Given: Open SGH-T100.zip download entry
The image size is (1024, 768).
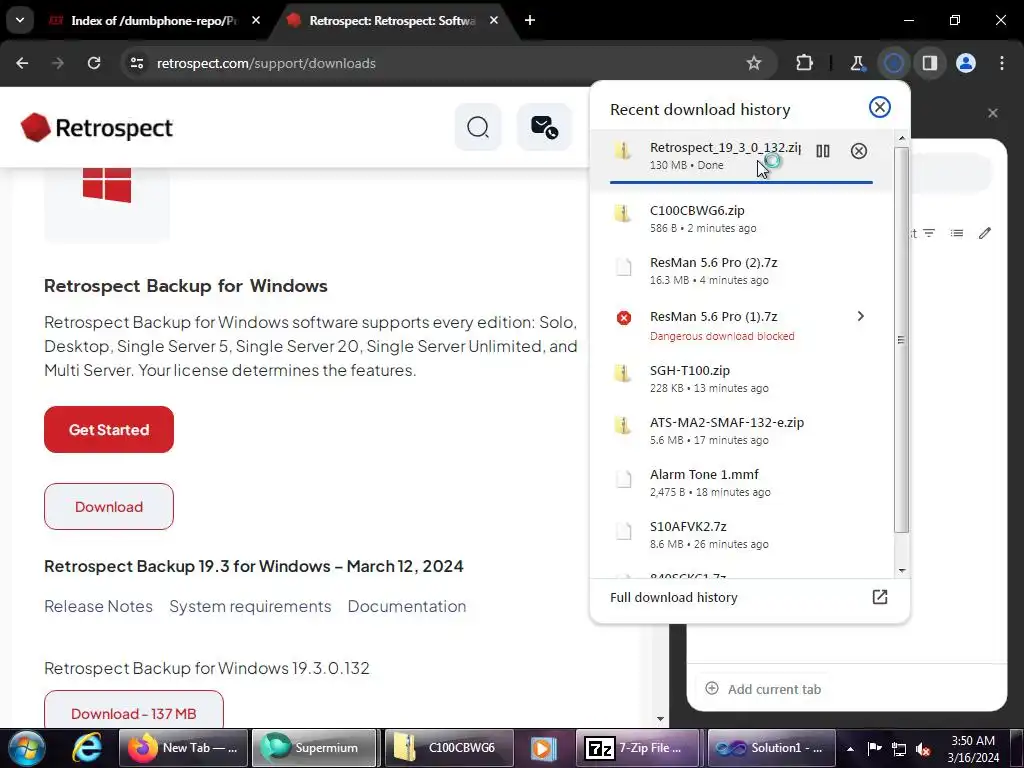Looking at the screenshot, I should (741, 379).
